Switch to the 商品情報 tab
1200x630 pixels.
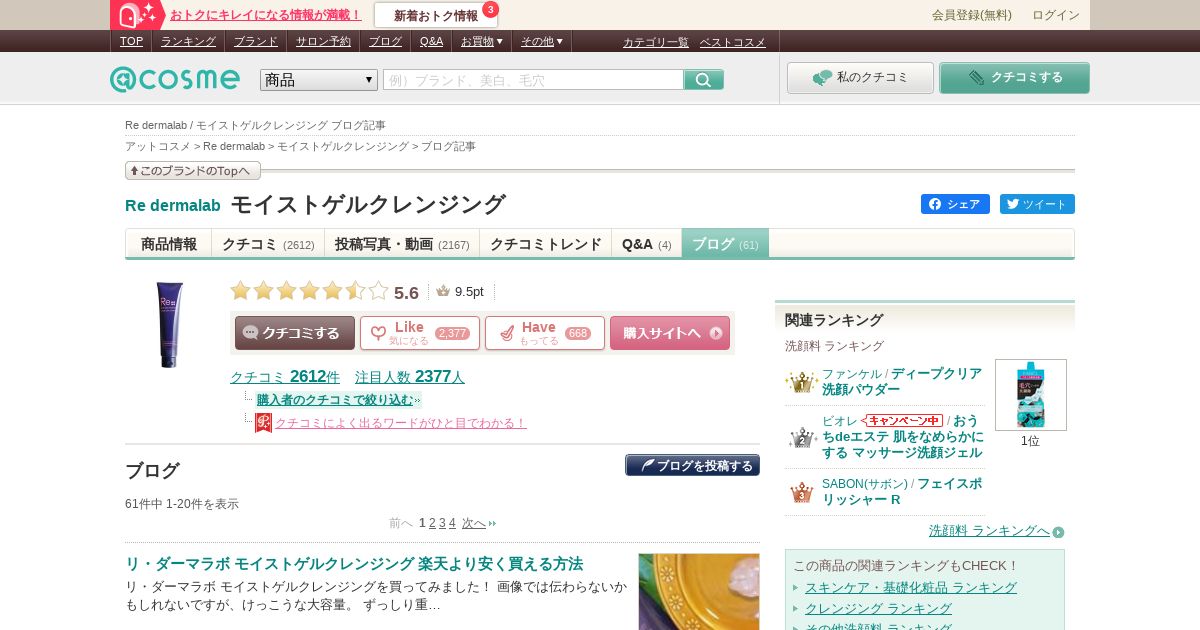click(169, 244)
